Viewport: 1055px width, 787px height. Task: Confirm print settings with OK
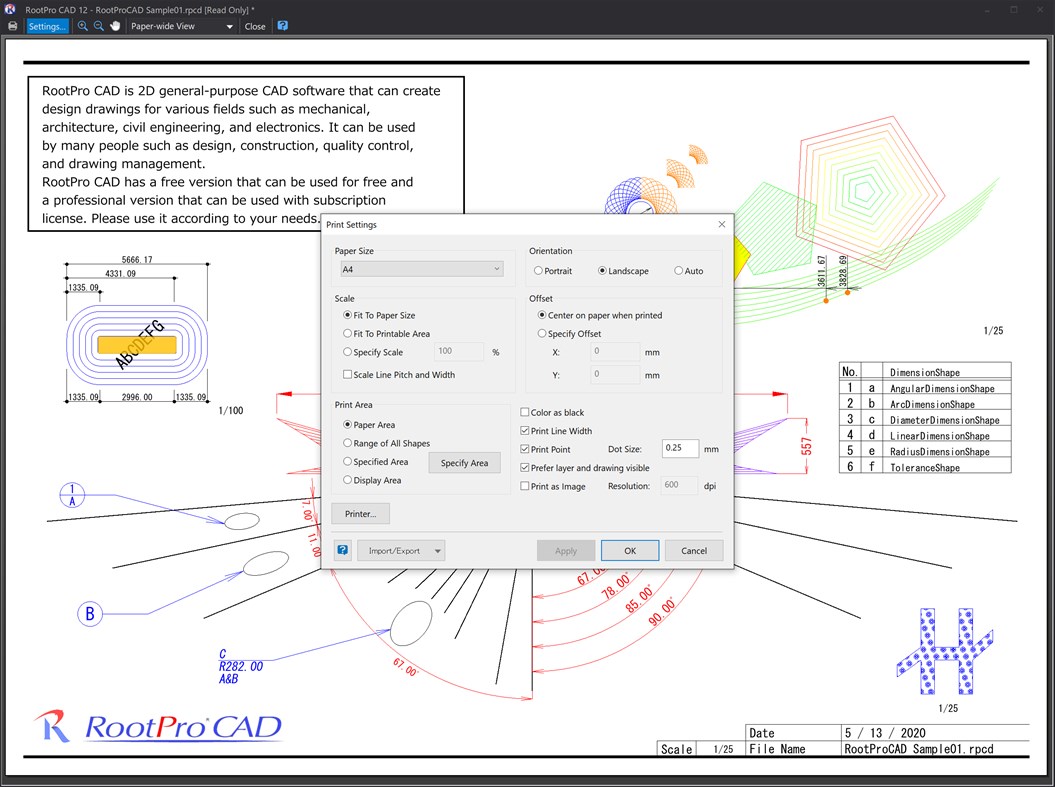629,549
